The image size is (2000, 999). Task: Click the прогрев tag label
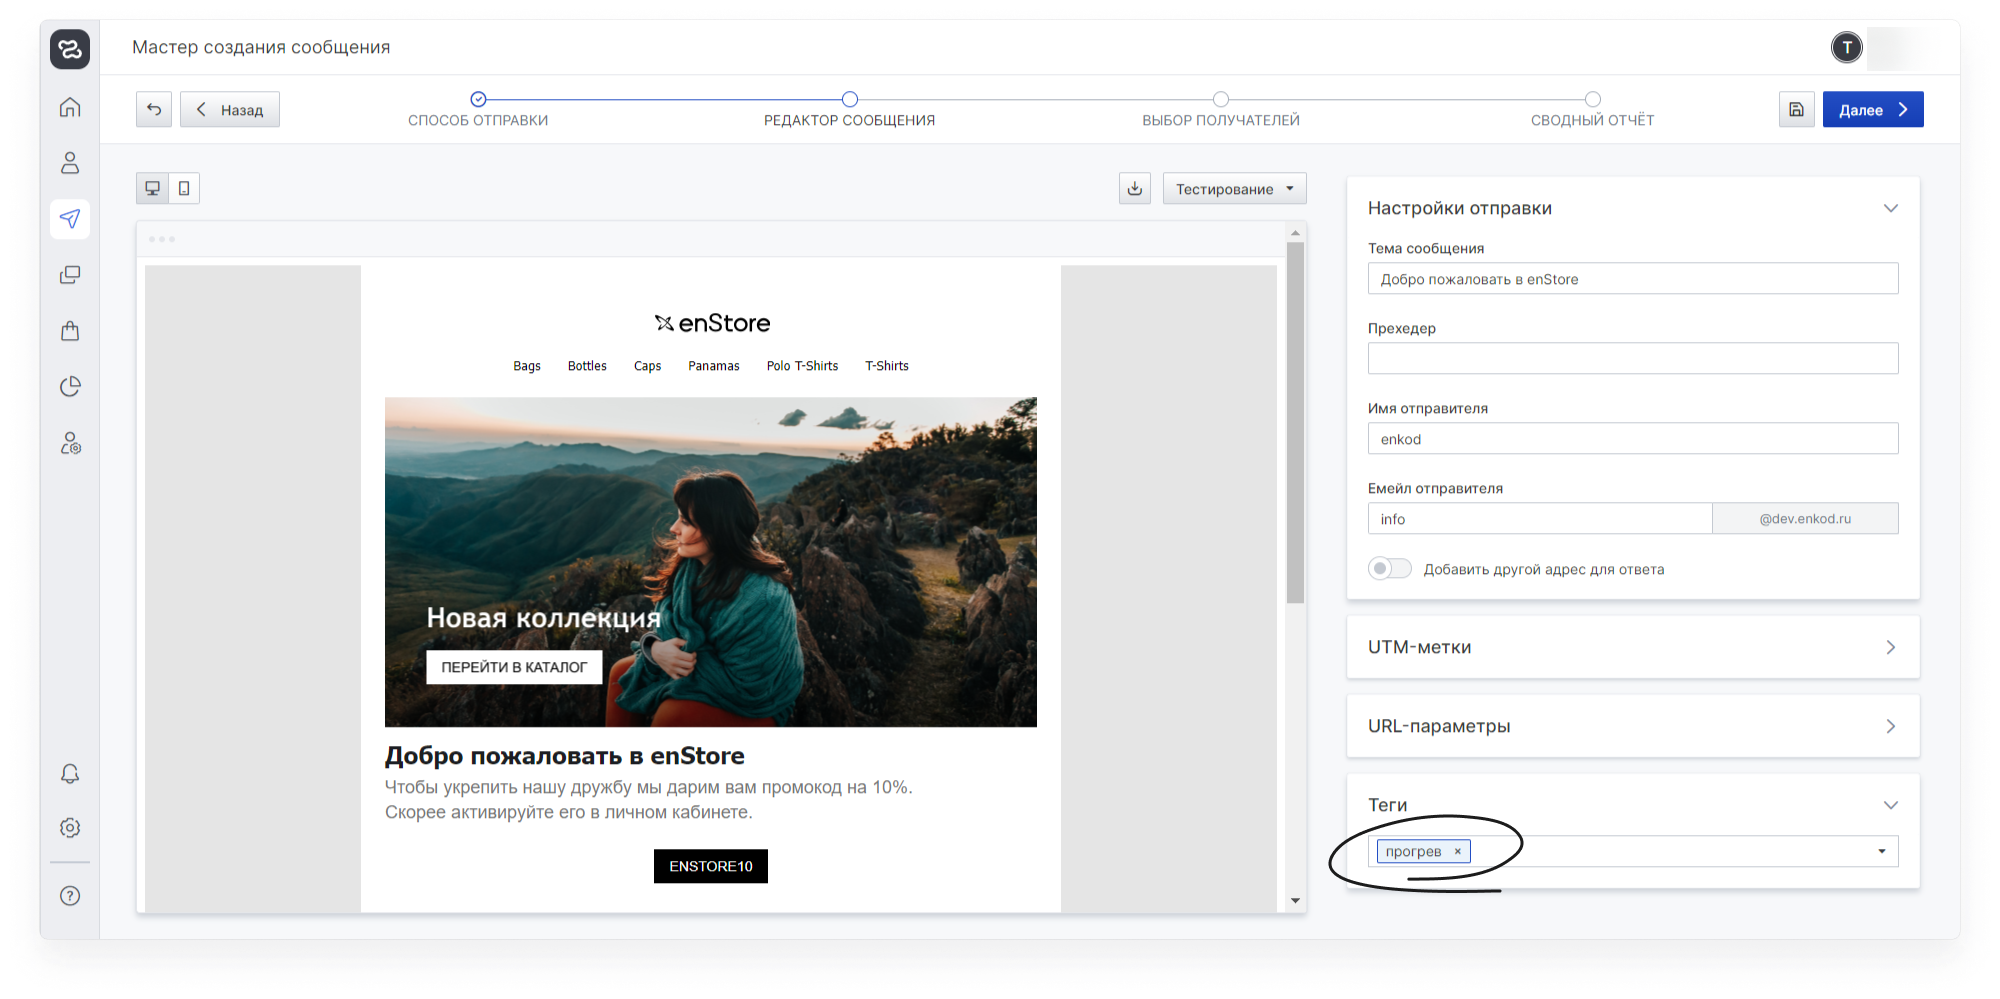[1413, 851]
